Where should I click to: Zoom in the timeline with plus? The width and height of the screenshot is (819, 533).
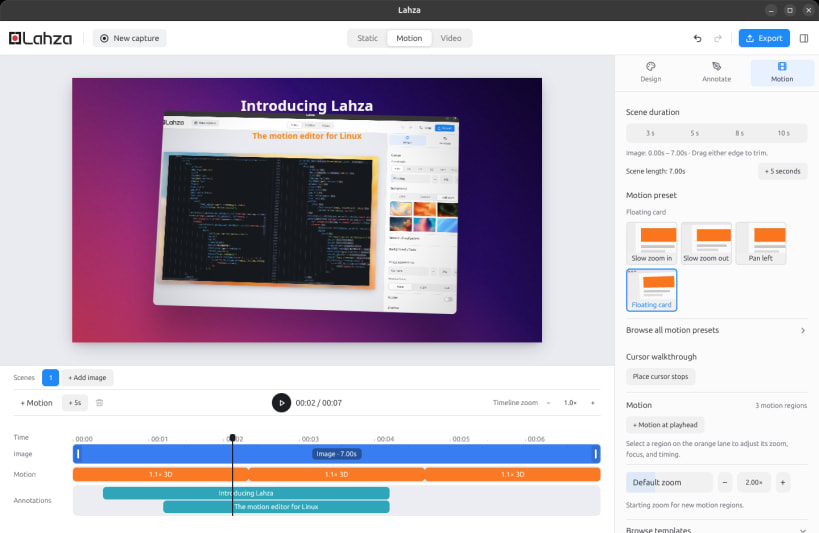[592, 403]
